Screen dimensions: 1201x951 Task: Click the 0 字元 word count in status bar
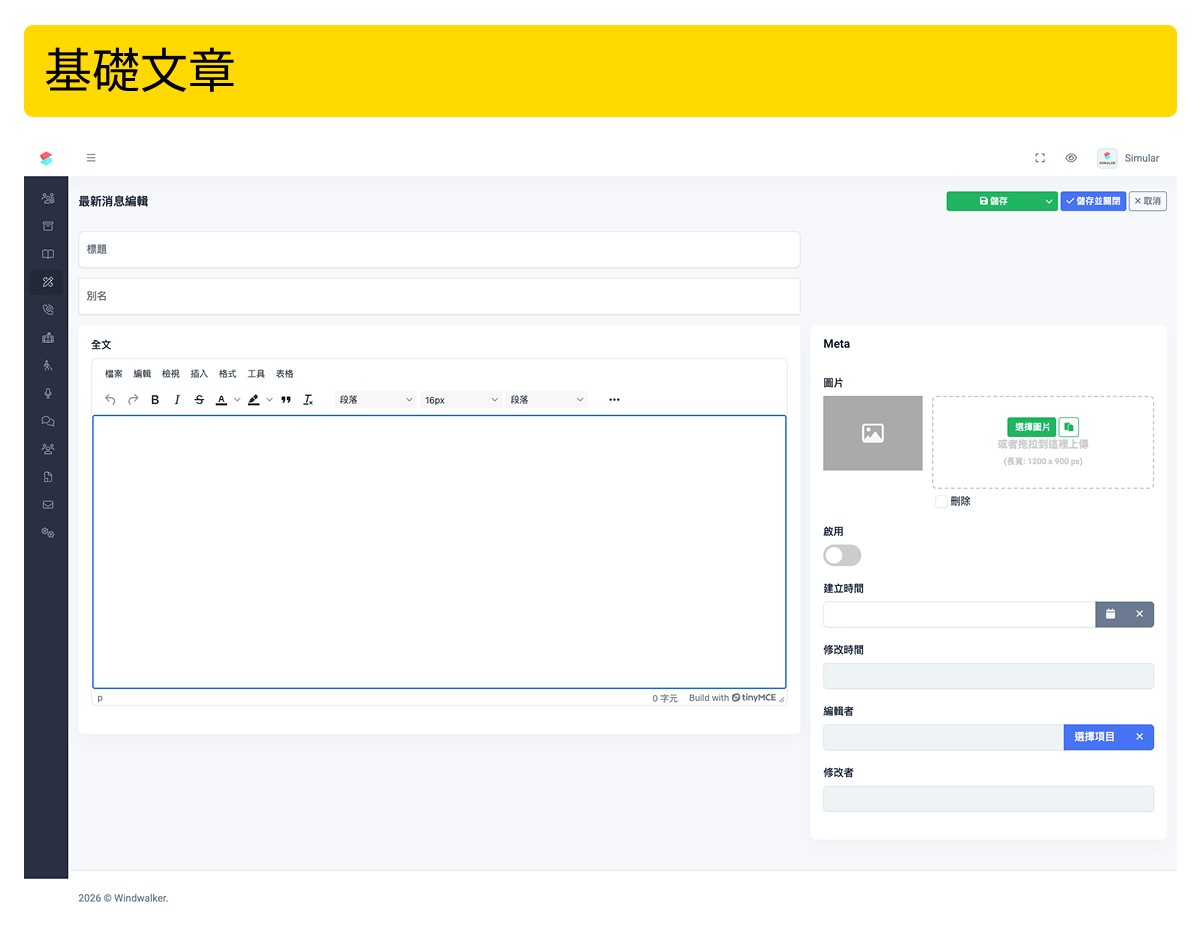(665, 698)
